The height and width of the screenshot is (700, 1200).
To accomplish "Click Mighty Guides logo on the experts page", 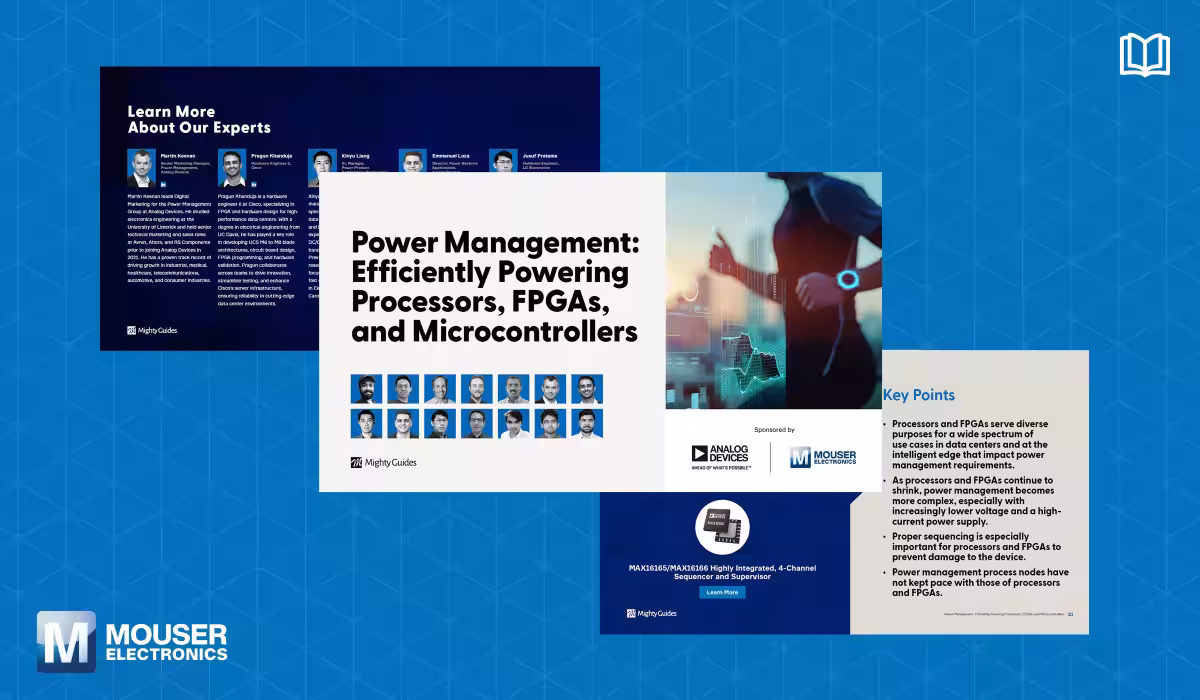I will tap(152, 330).
